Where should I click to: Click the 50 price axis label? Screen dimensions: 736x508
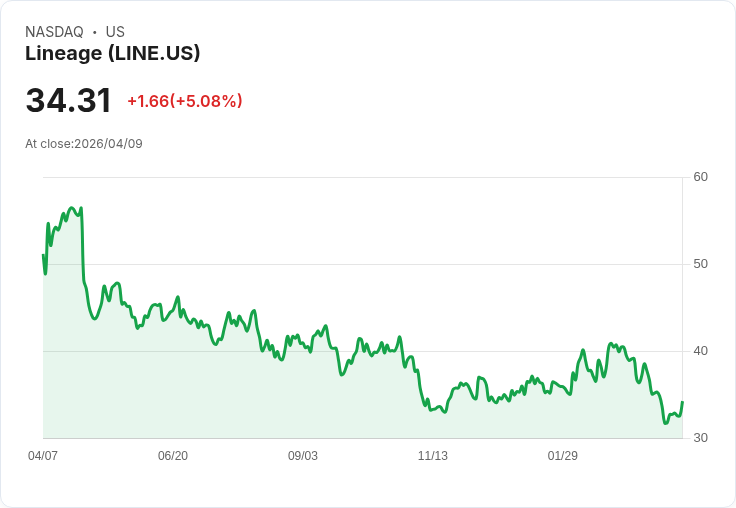700,264
